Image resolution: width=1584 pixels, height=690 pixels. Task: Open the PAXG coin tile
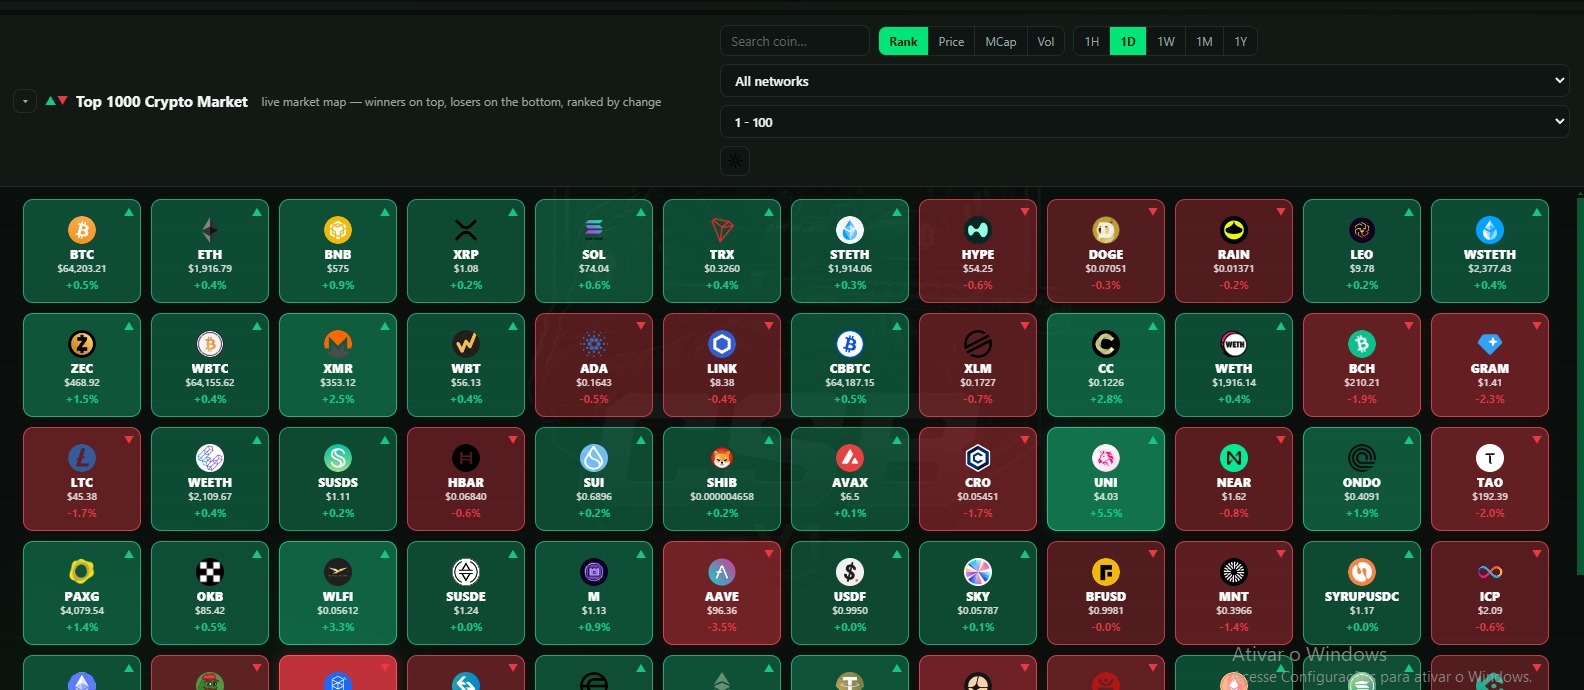point(82,593)
